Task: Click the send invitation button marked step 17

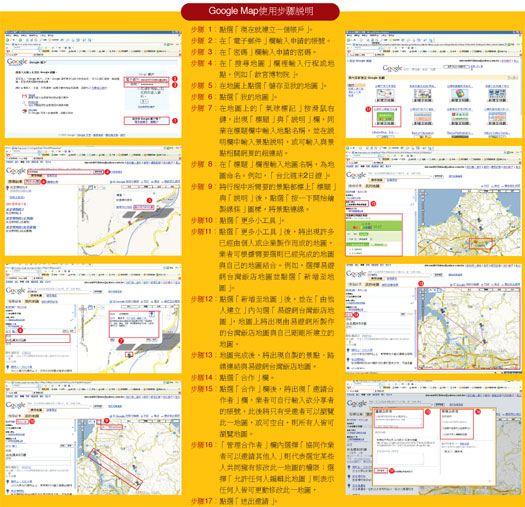Action: (381, 470)
